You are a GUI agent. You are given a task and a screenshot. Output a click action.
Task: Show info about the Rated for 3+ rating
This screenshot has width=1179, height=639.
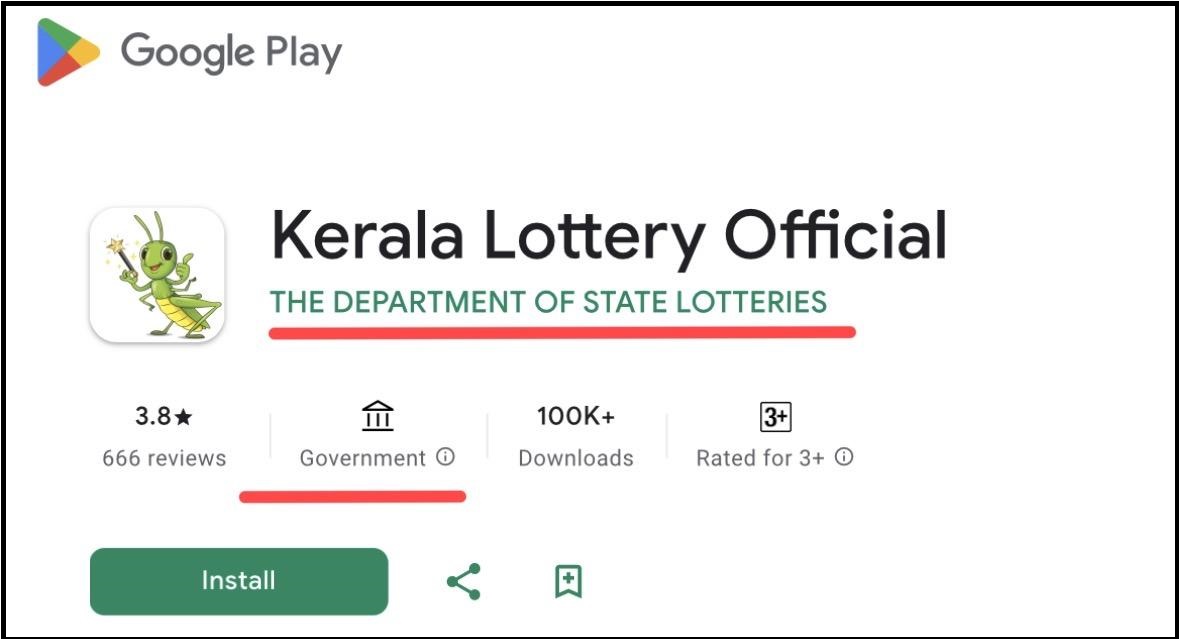point(845,457)
